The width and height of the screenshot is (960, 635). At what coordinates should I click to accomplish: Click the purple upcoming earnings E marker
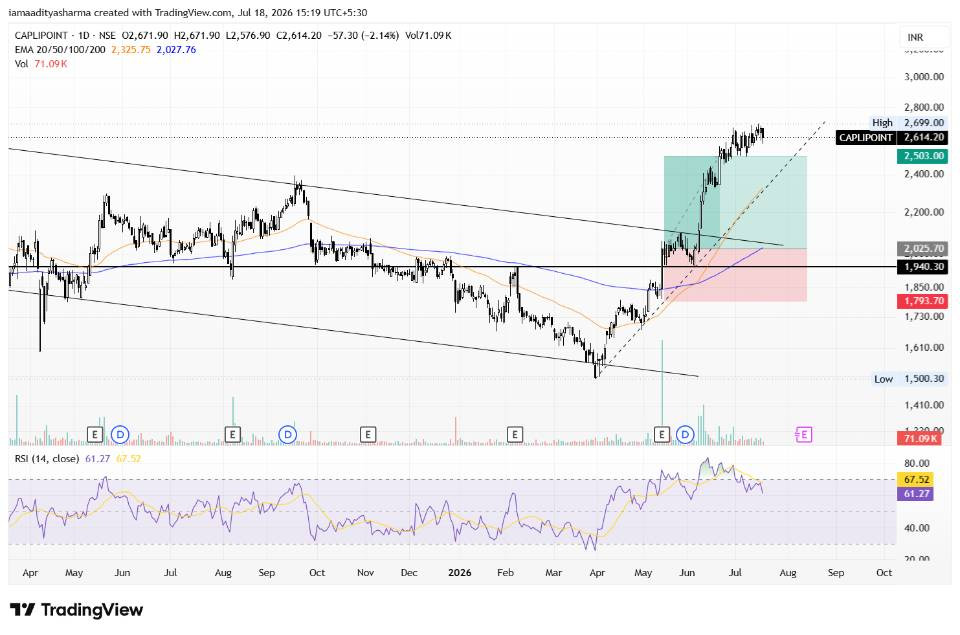[803, 435]
